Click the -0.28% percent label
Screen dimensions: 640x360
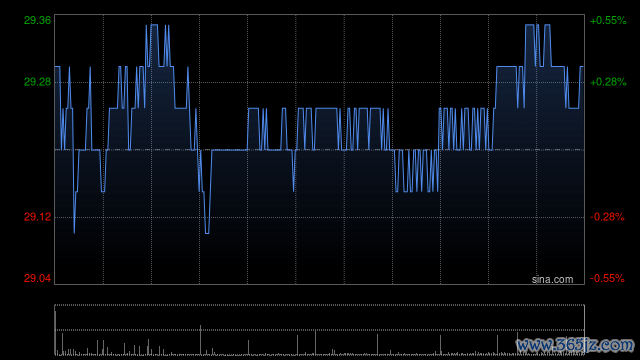[x=607, y=217]
